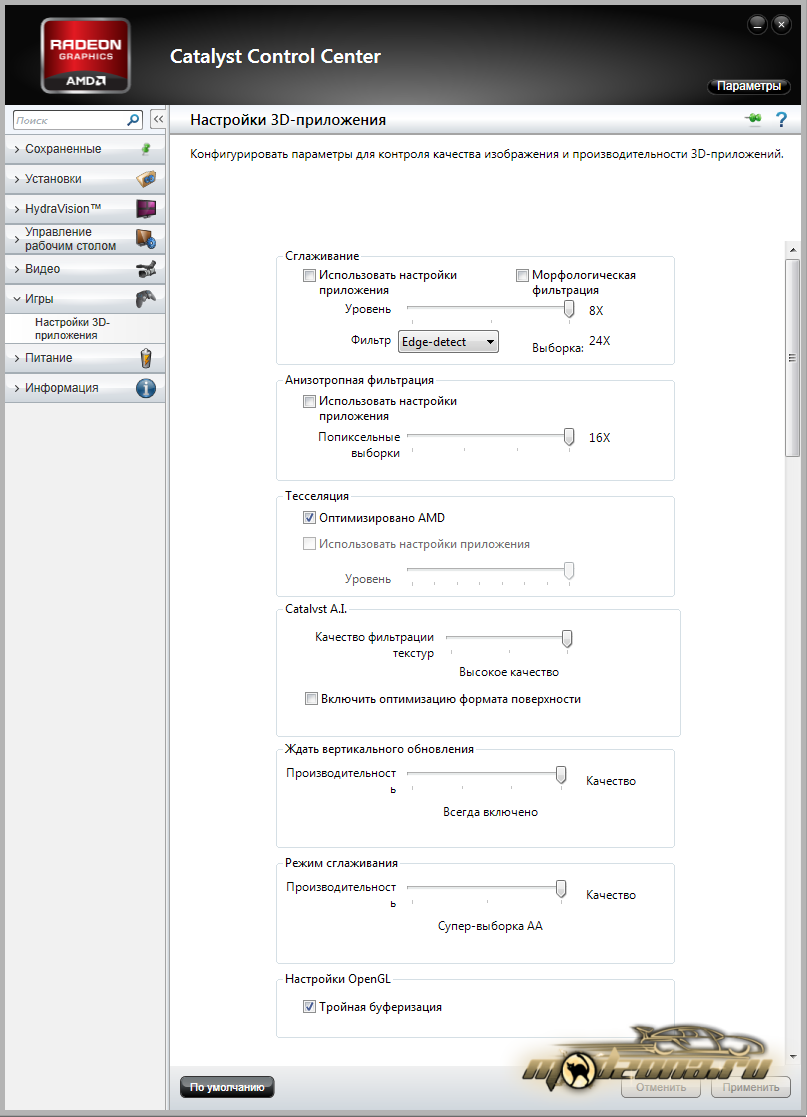Open help via the blue question mark
Viewport: 807px width, 1117px height.
click(x=781, y=119)
